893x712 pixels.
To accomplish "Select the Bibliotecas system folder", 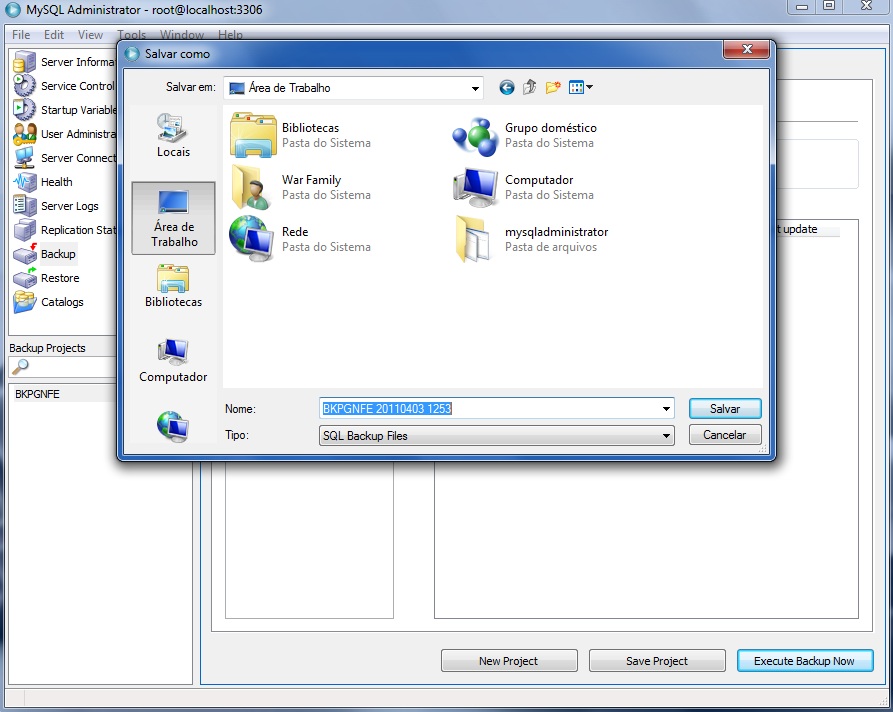I will (x=301, y=135).
